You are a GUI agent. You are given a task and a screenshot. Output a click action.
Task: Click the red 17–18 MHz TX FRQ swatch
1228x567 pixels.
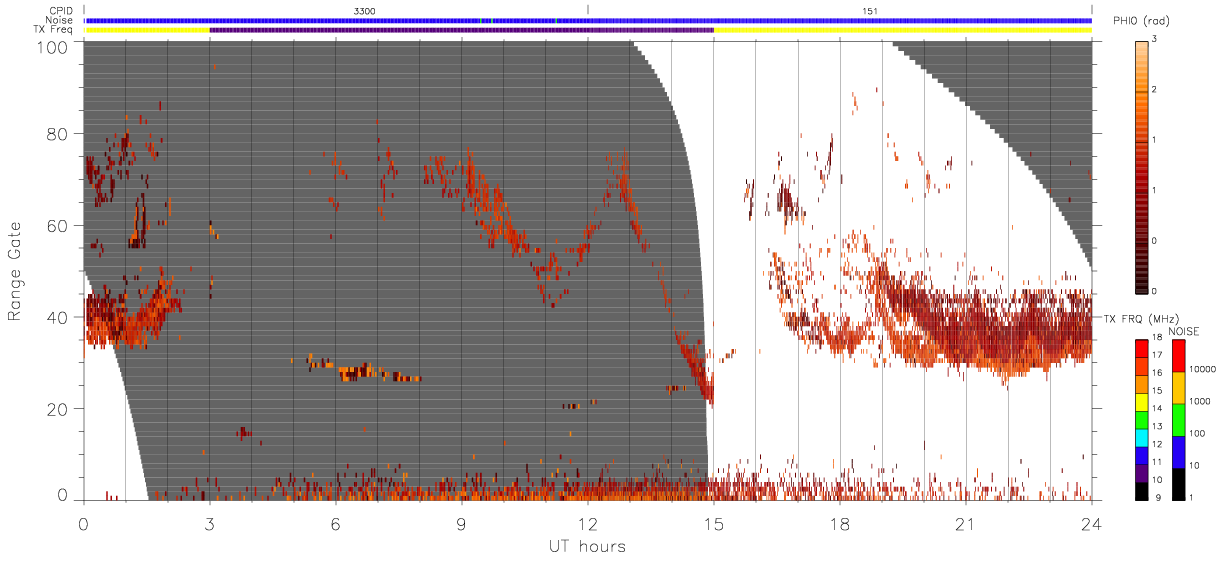1141,348
